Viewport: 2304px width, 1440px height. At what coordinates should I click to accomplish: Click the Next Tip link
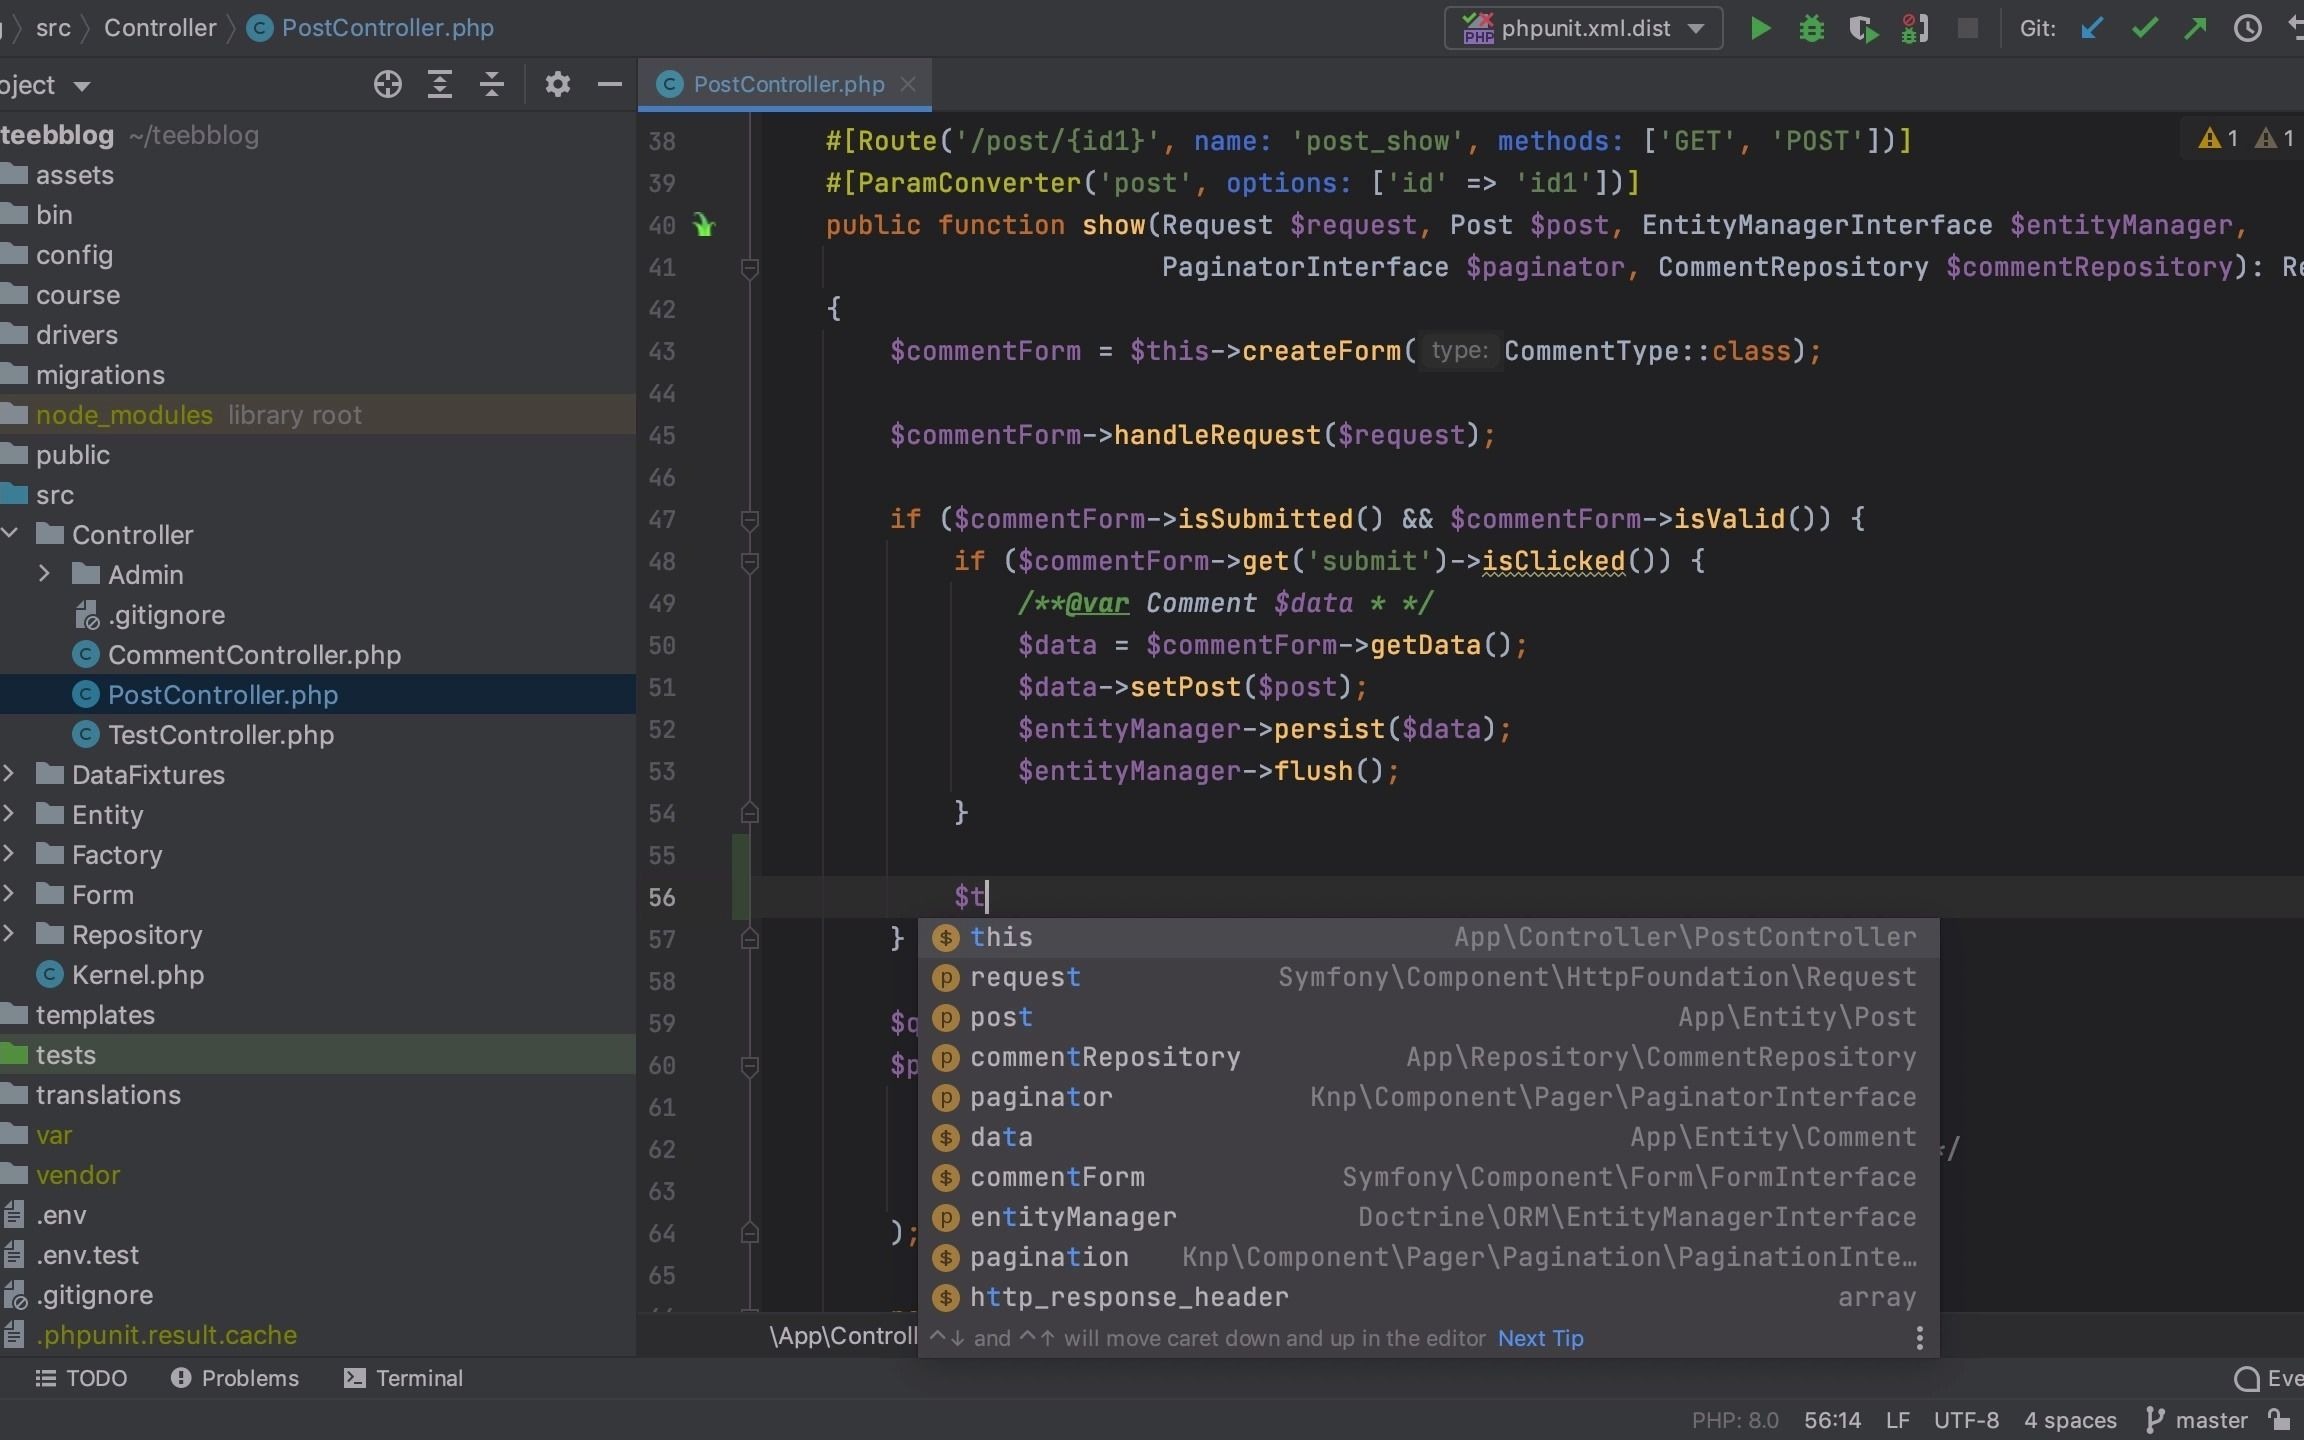pos(1540,1338)
